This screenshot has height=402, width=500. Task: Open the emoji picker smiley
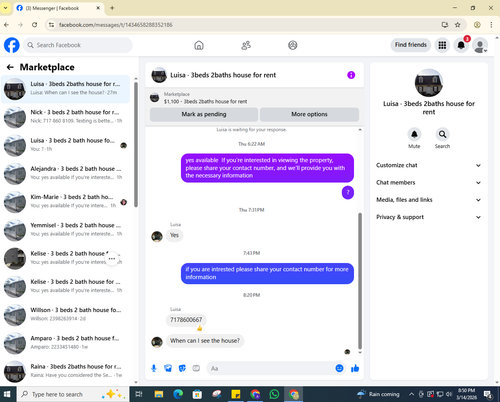(339, 368)
